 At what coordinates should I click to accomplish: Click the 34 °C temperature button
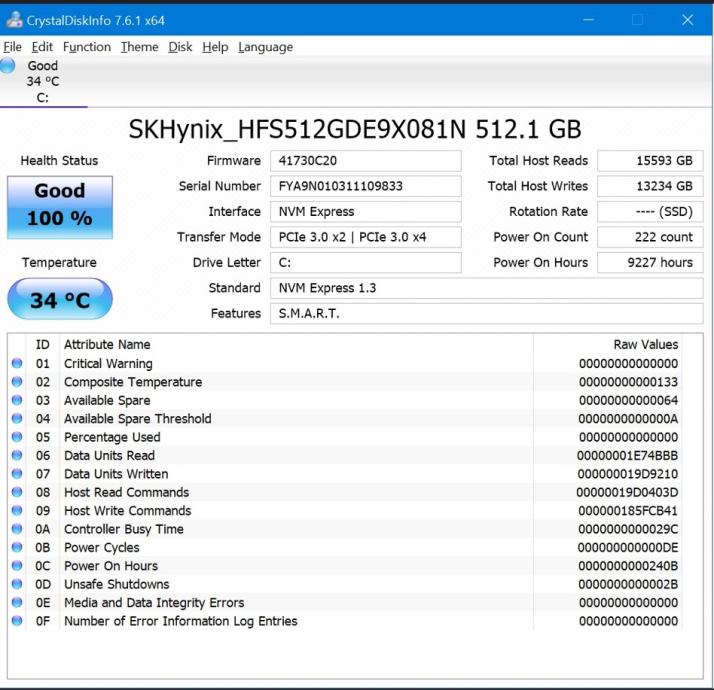pos(60,300)
